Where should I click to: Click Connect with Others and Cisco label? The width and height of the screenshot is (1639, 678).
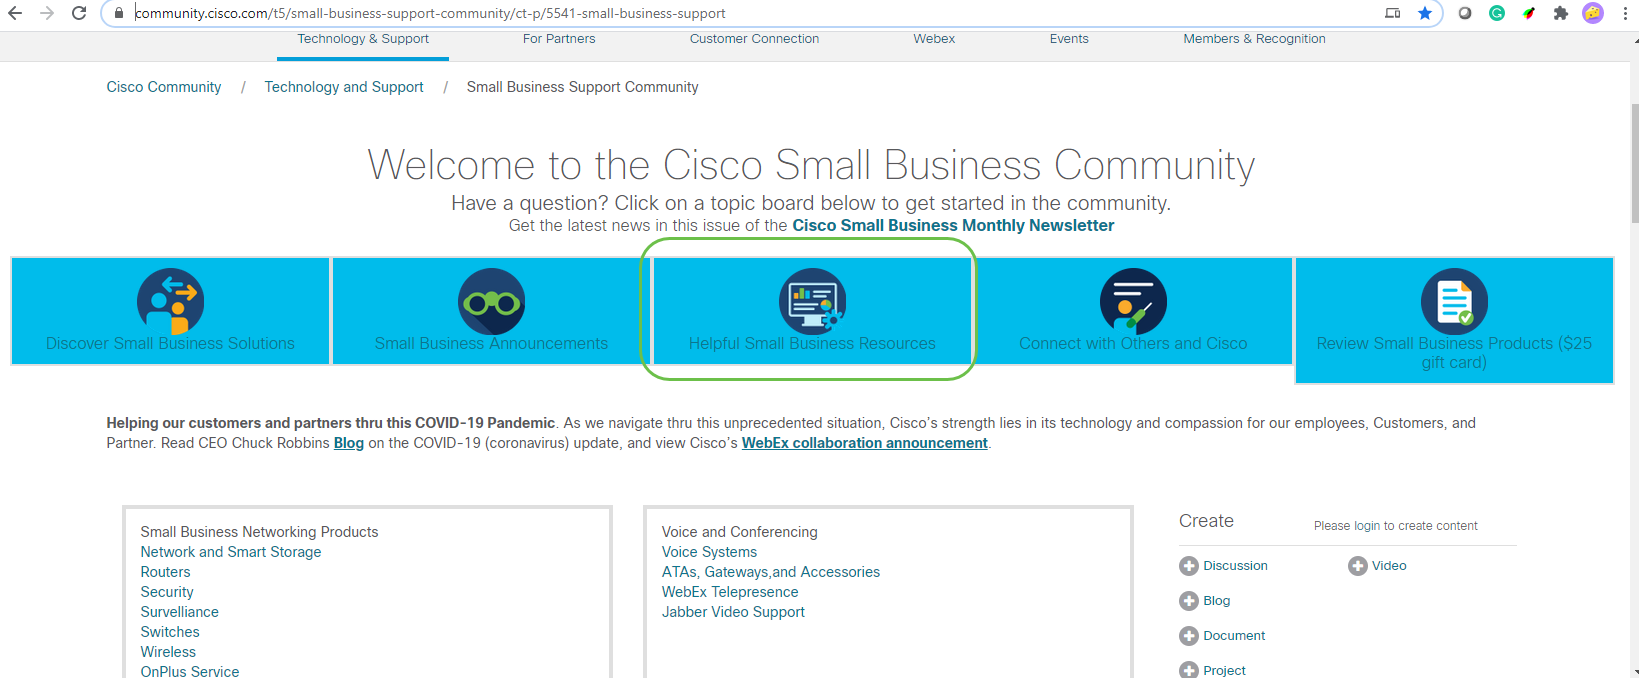coord(1133,344)
